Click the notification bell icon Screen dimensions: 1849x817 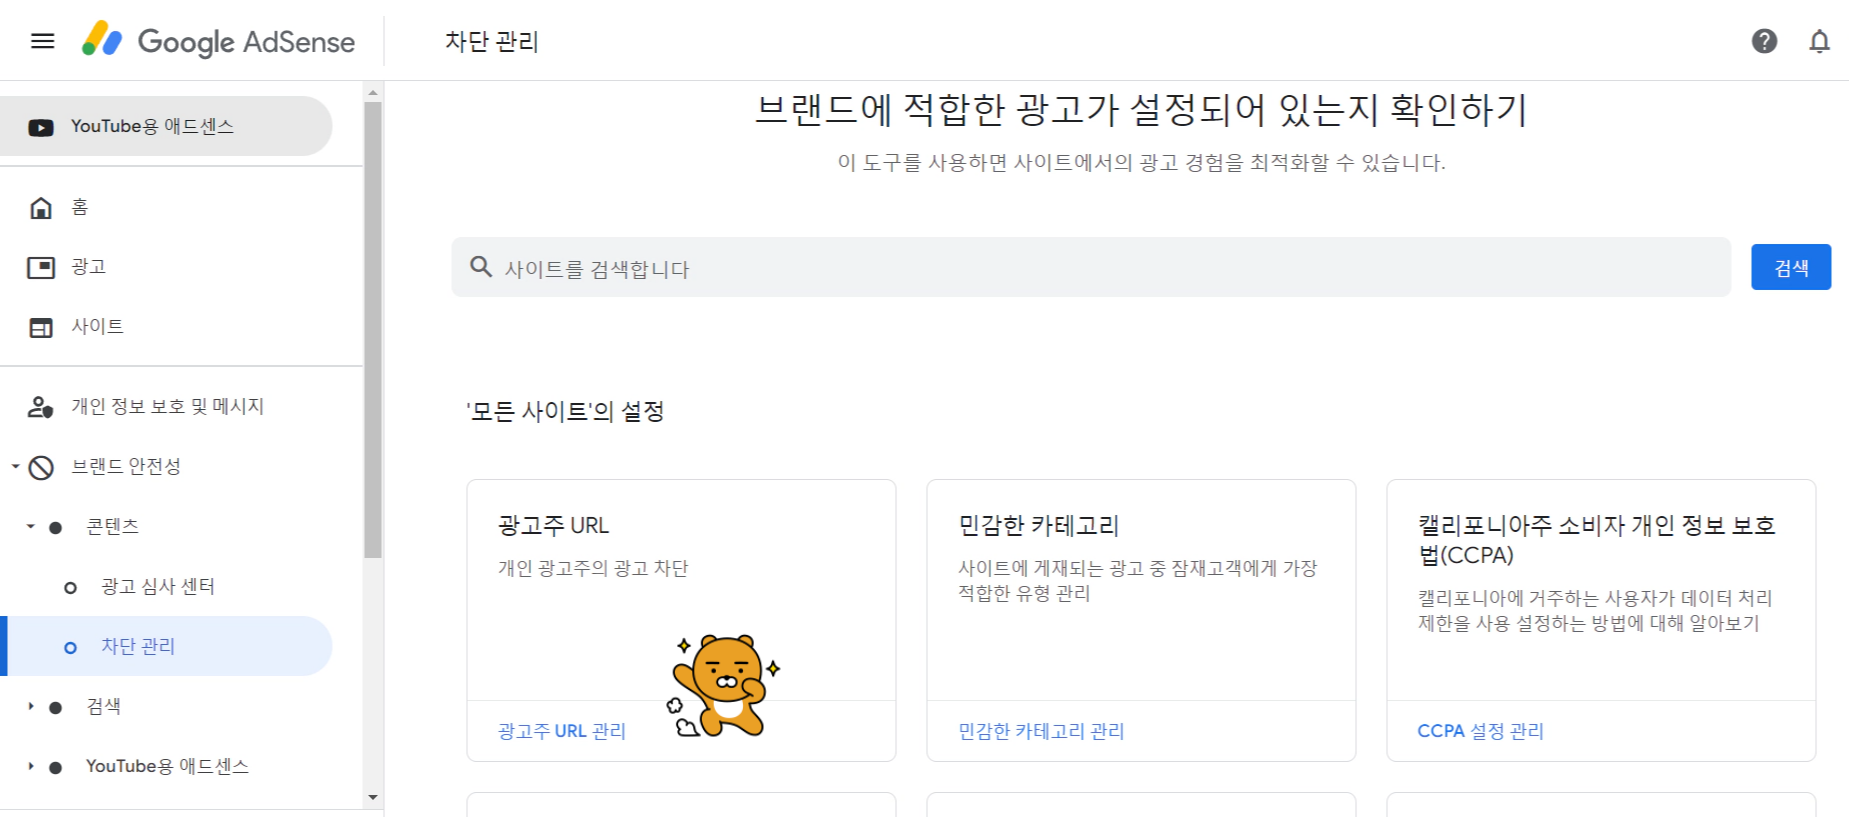tap(1819, 41)
